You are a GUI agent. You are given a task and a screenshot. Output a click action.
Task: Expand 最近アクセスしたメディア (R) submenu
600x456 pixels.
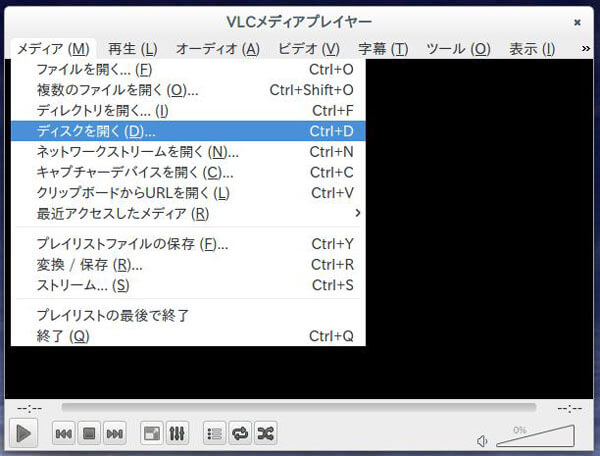tap(188, 213)
